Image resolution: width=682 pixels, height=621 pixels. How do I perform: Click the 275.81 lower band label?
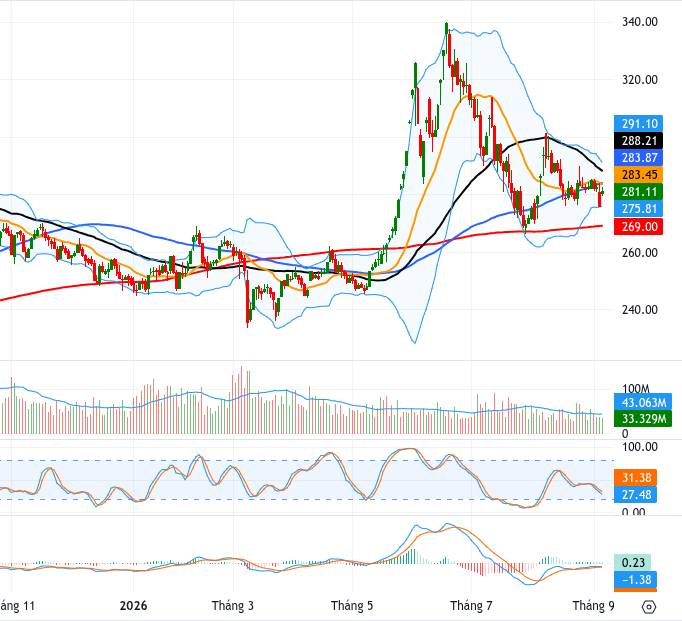(x=638, y=209)
